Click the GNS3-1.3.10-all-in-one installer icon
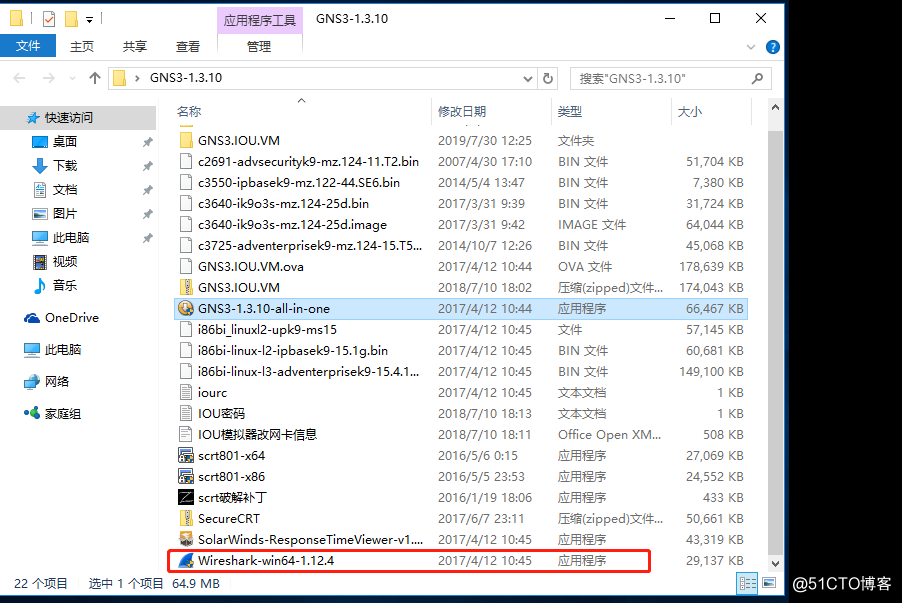 point(186,308)
